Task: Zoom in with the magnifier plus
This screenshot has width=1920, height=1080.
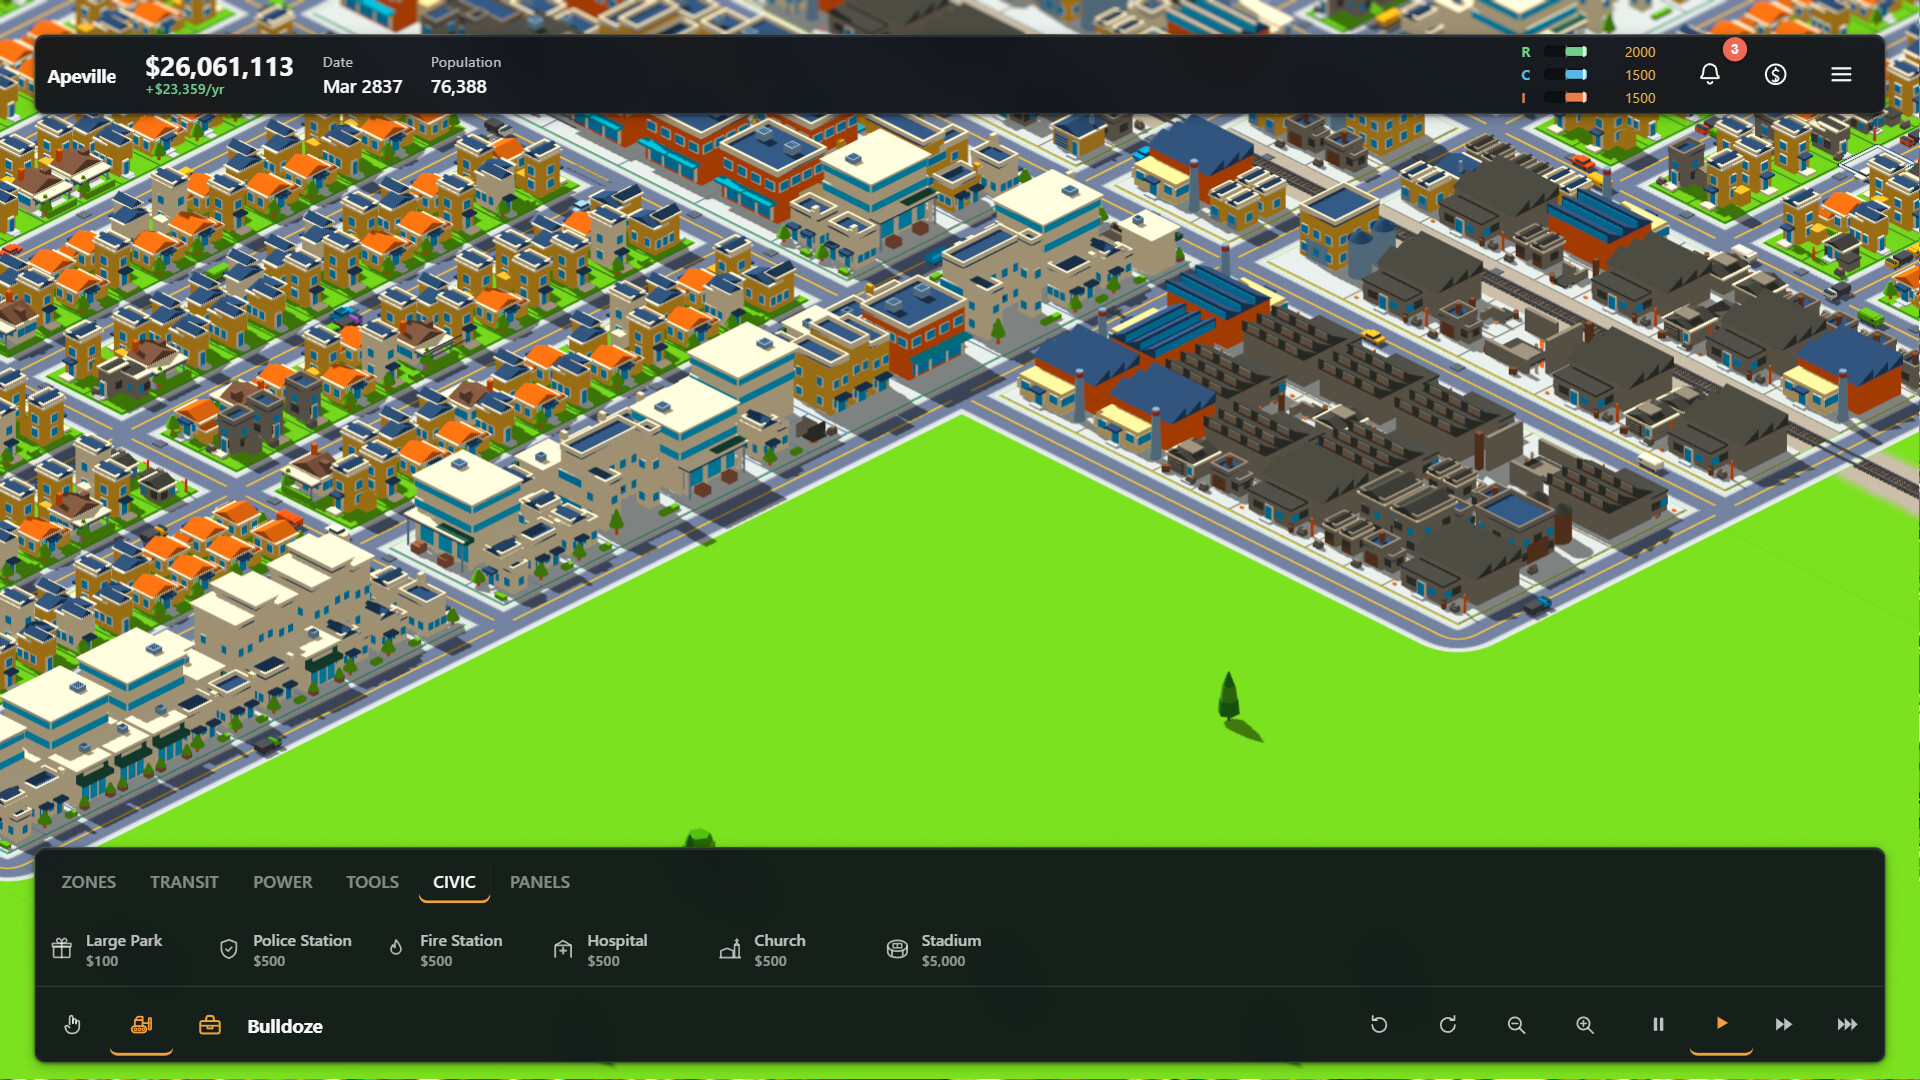Action: (x=1585, y=1024)
